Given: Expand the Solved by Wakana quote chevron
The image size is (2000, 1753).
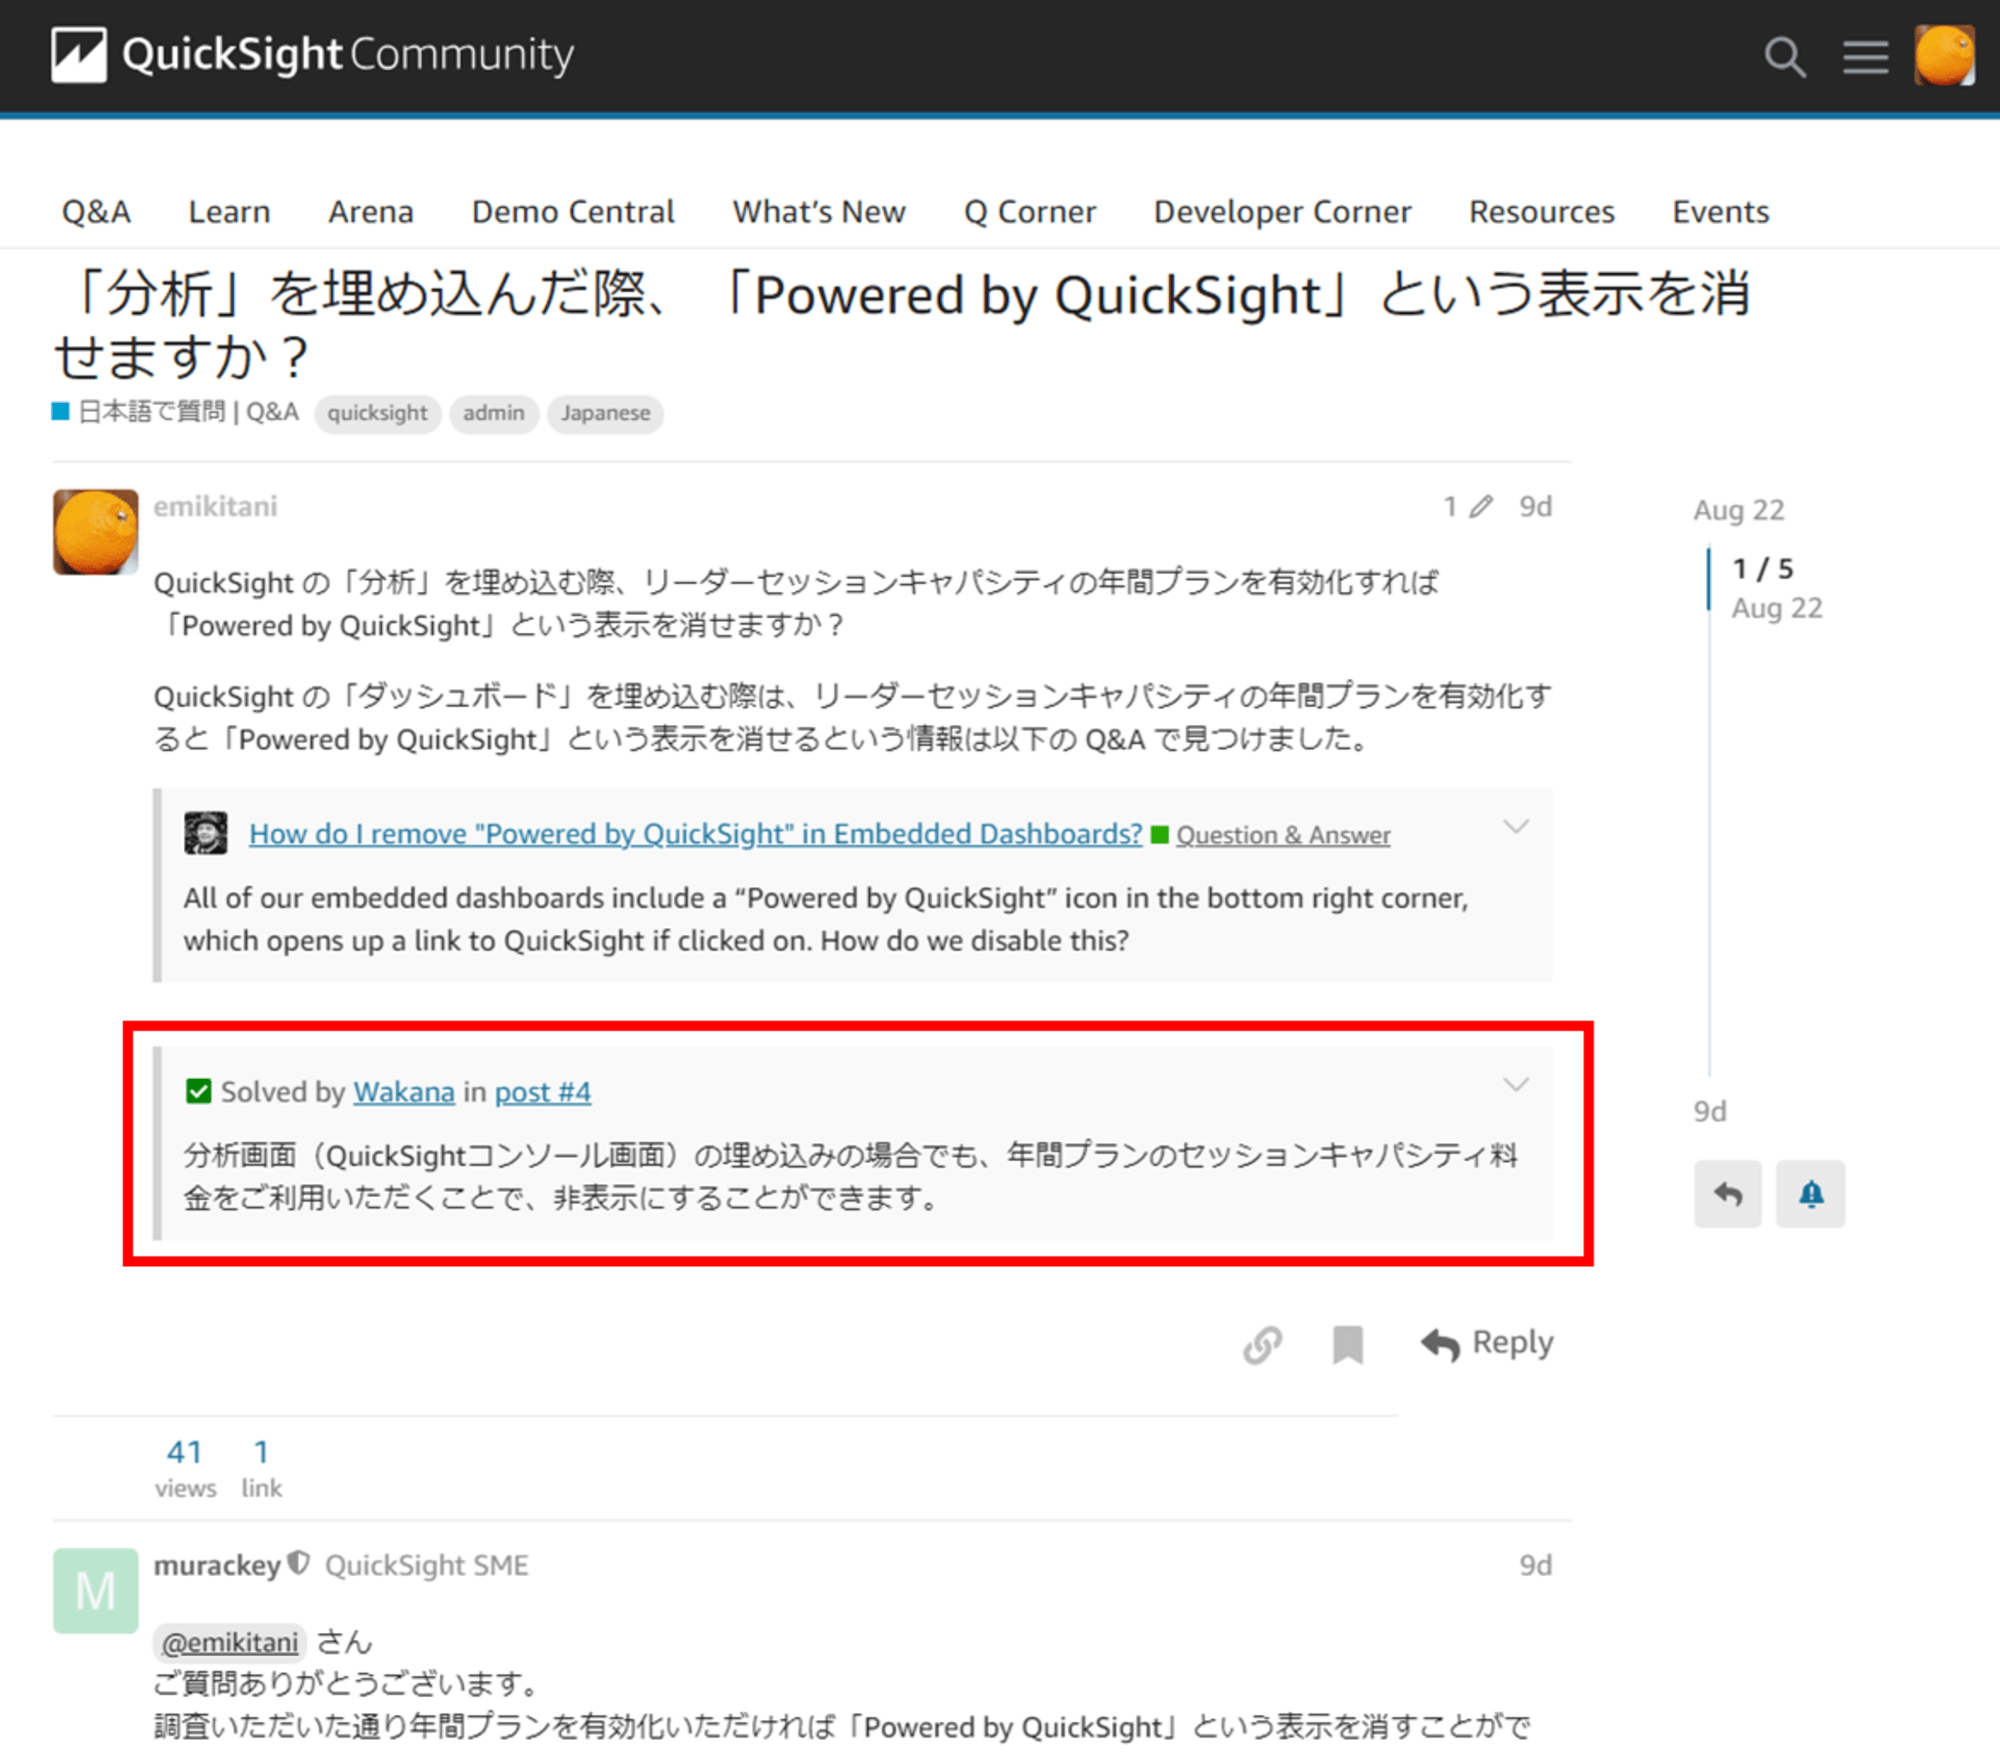Looking at the screenshot, I should (1516, 1084).
